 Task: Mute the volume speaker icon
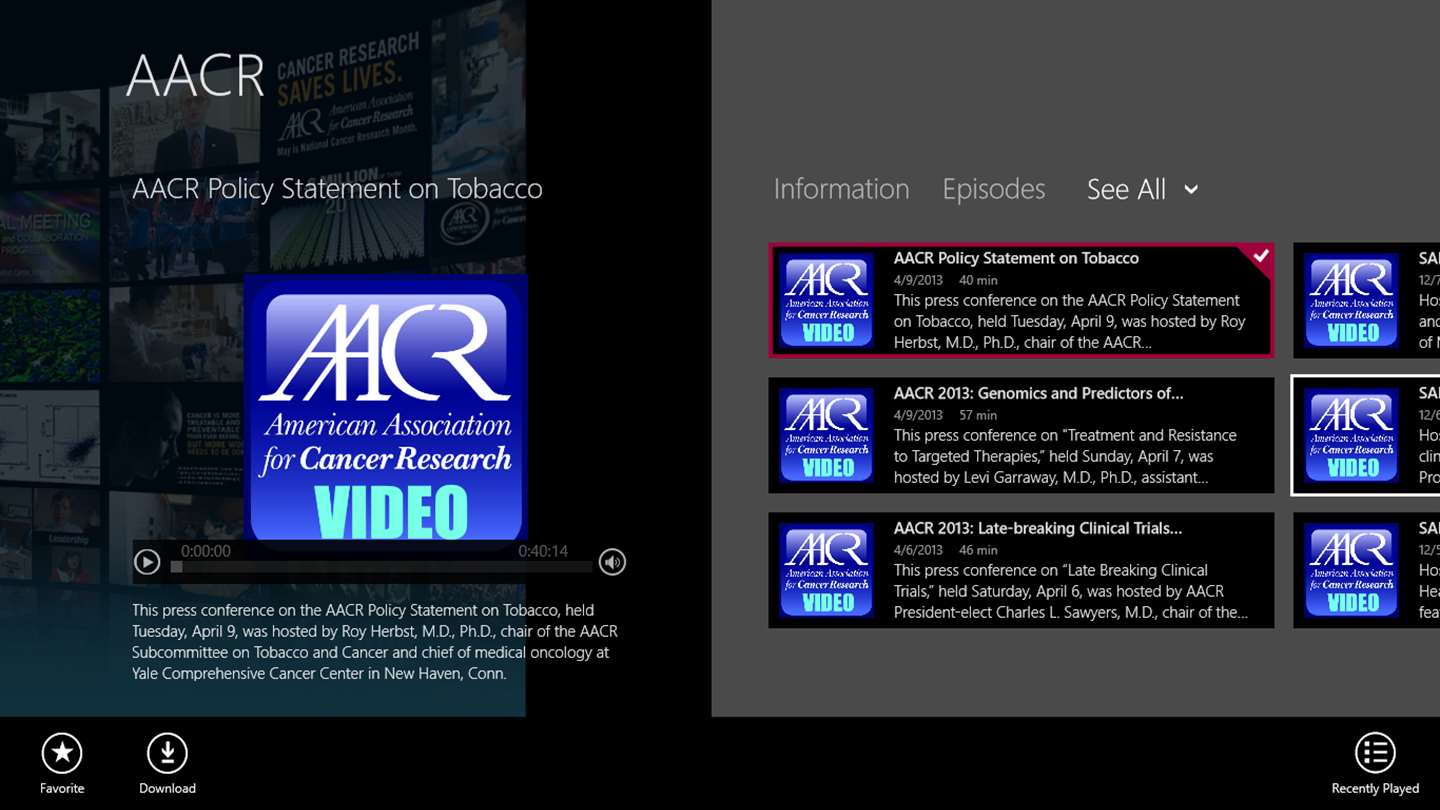coord(612,562)
